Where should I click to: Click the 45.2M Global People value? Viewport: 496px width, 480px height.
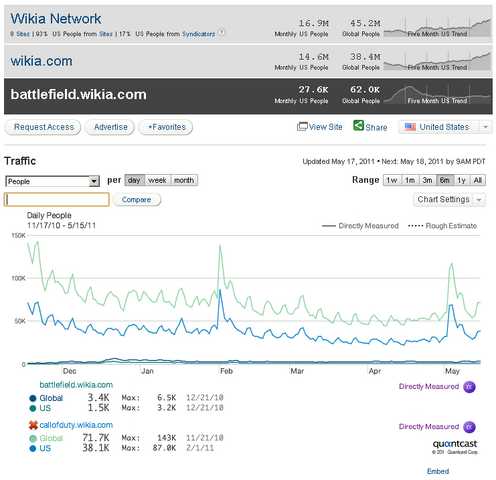point(365,23)
